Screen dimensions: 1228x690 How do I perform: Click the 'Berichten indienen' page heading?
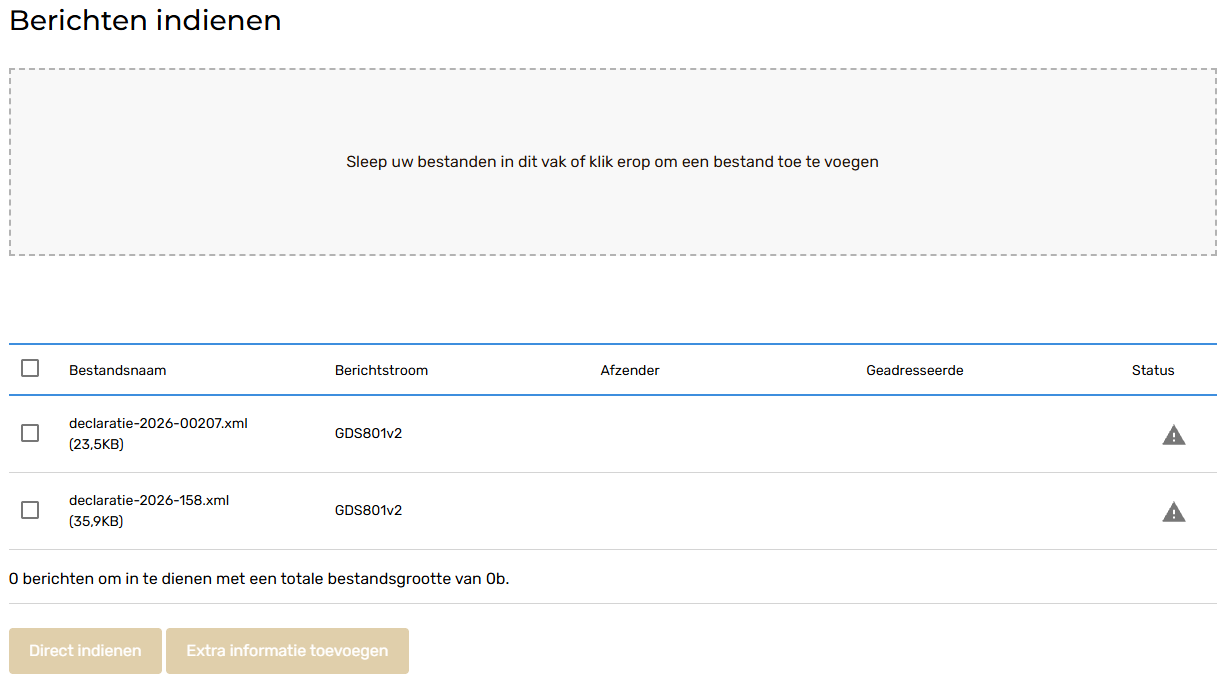click(x=145, y=21)
